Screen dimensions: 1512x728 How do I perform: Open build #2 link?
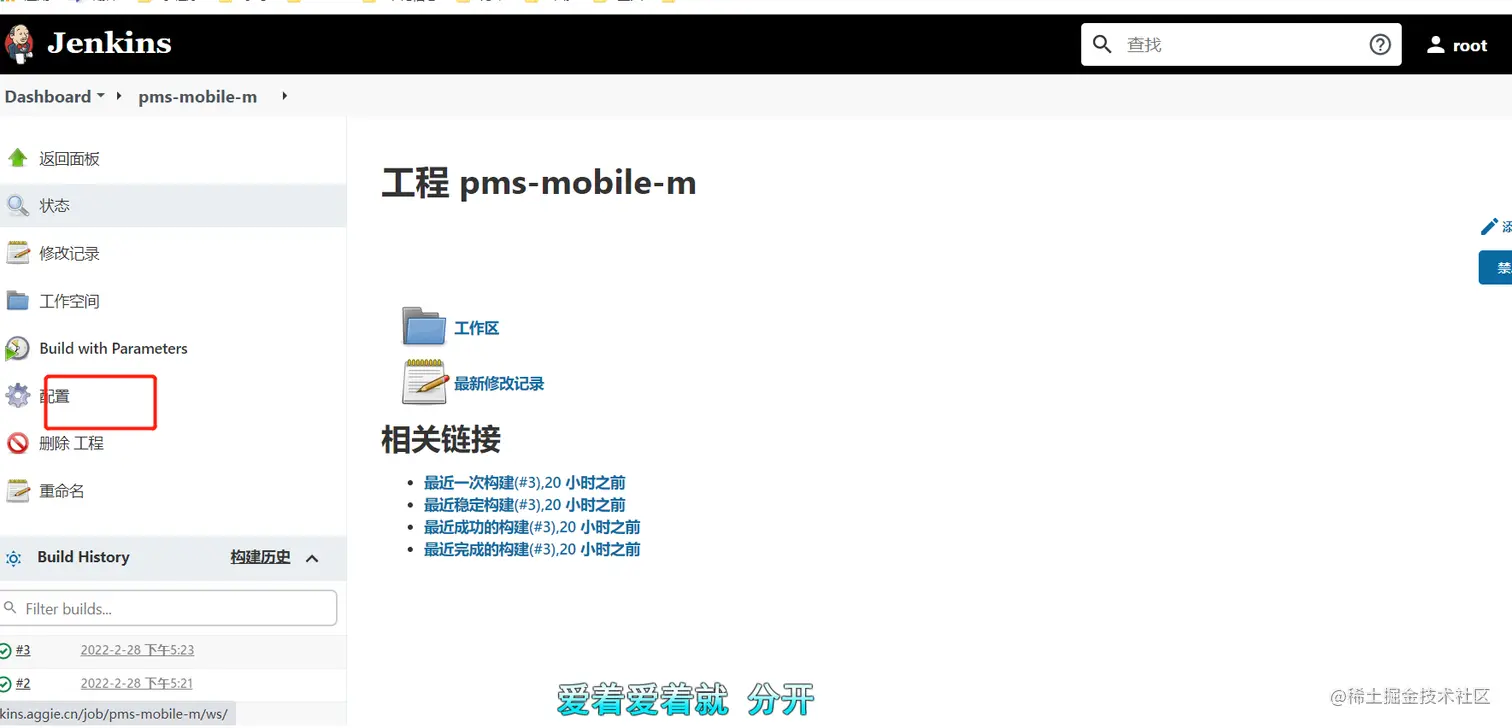(x=23, y=683)
